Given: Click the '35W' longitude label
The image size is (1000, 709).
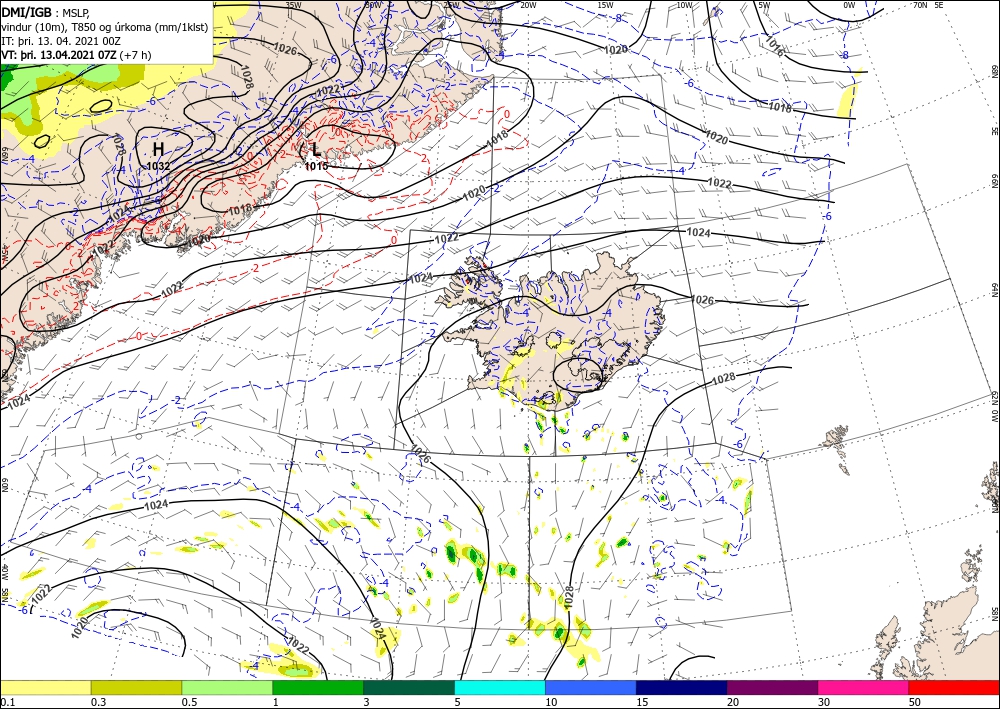Looking at the screenshot, I should point(293,5).
